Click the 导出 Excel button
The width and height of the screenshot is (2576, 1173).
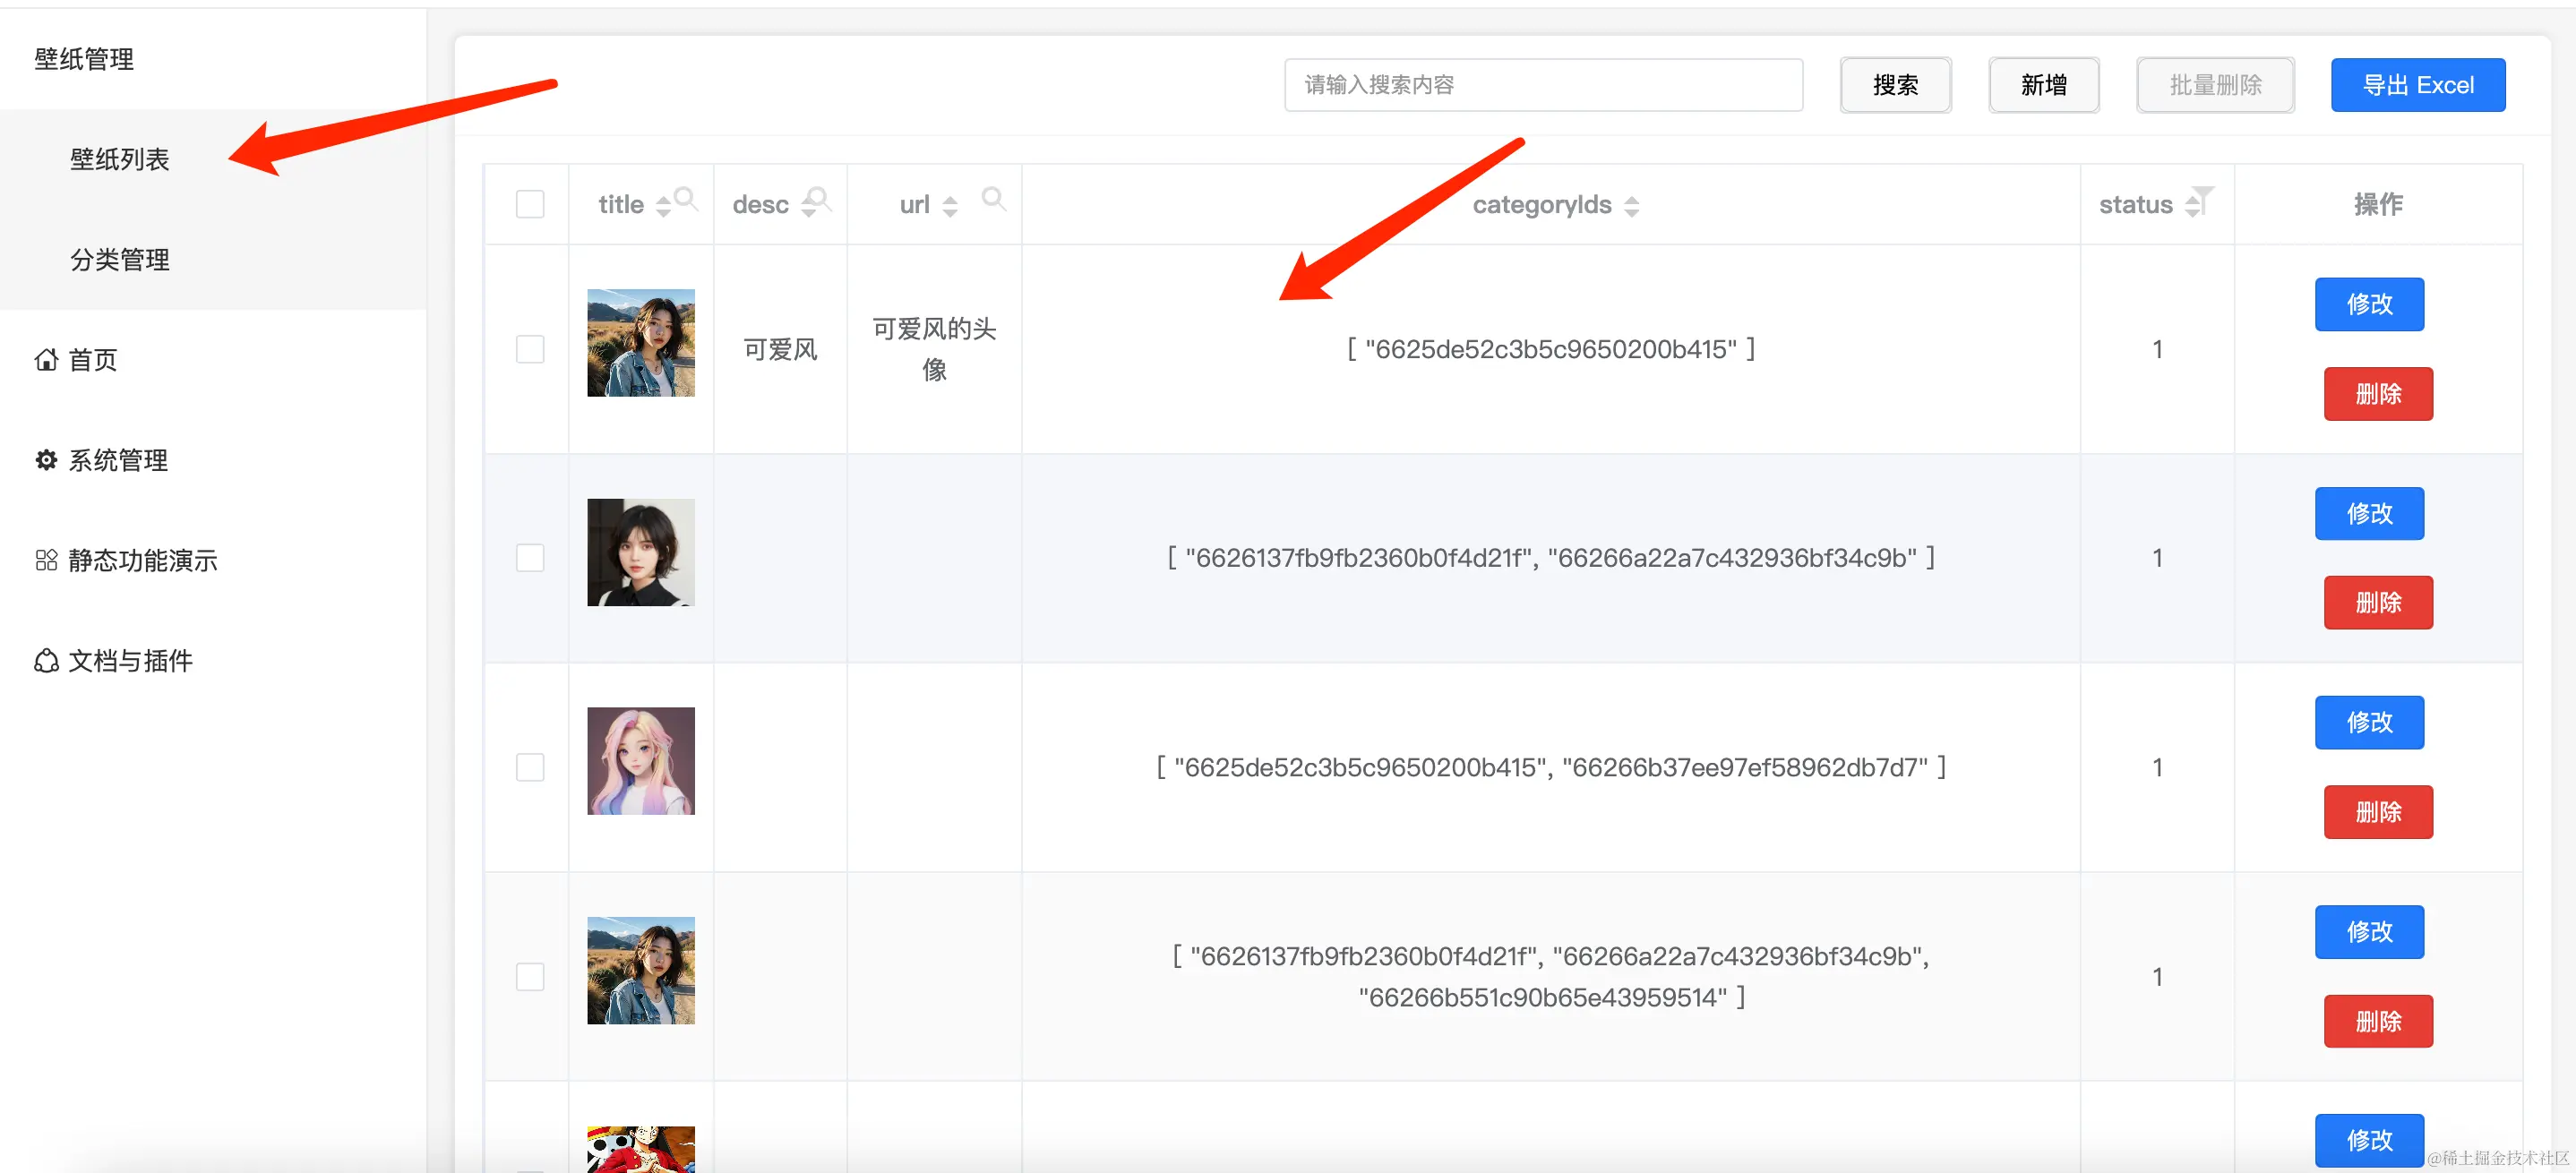tap(2418, 85)
